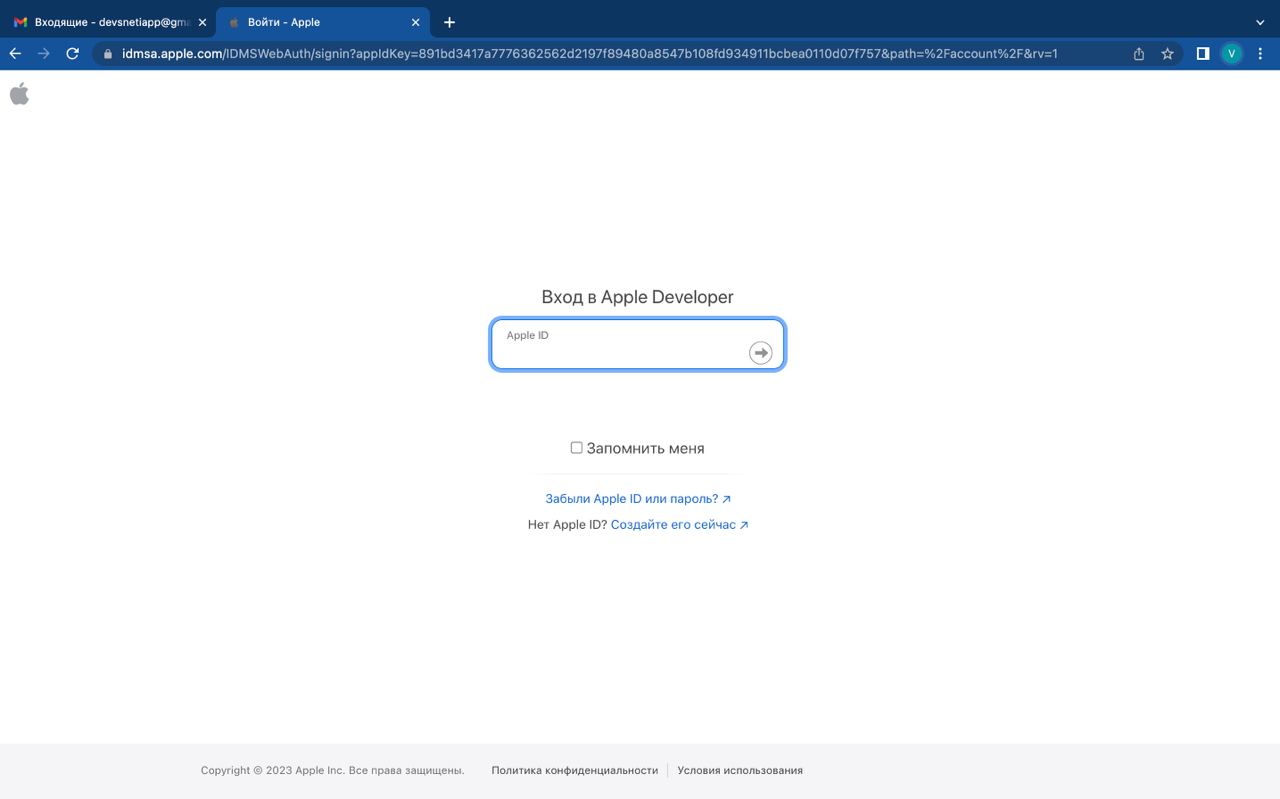This screenshot has width=1280, height=799.
Task: Expand tab search chevron
Action: [x=1259, y=22]
